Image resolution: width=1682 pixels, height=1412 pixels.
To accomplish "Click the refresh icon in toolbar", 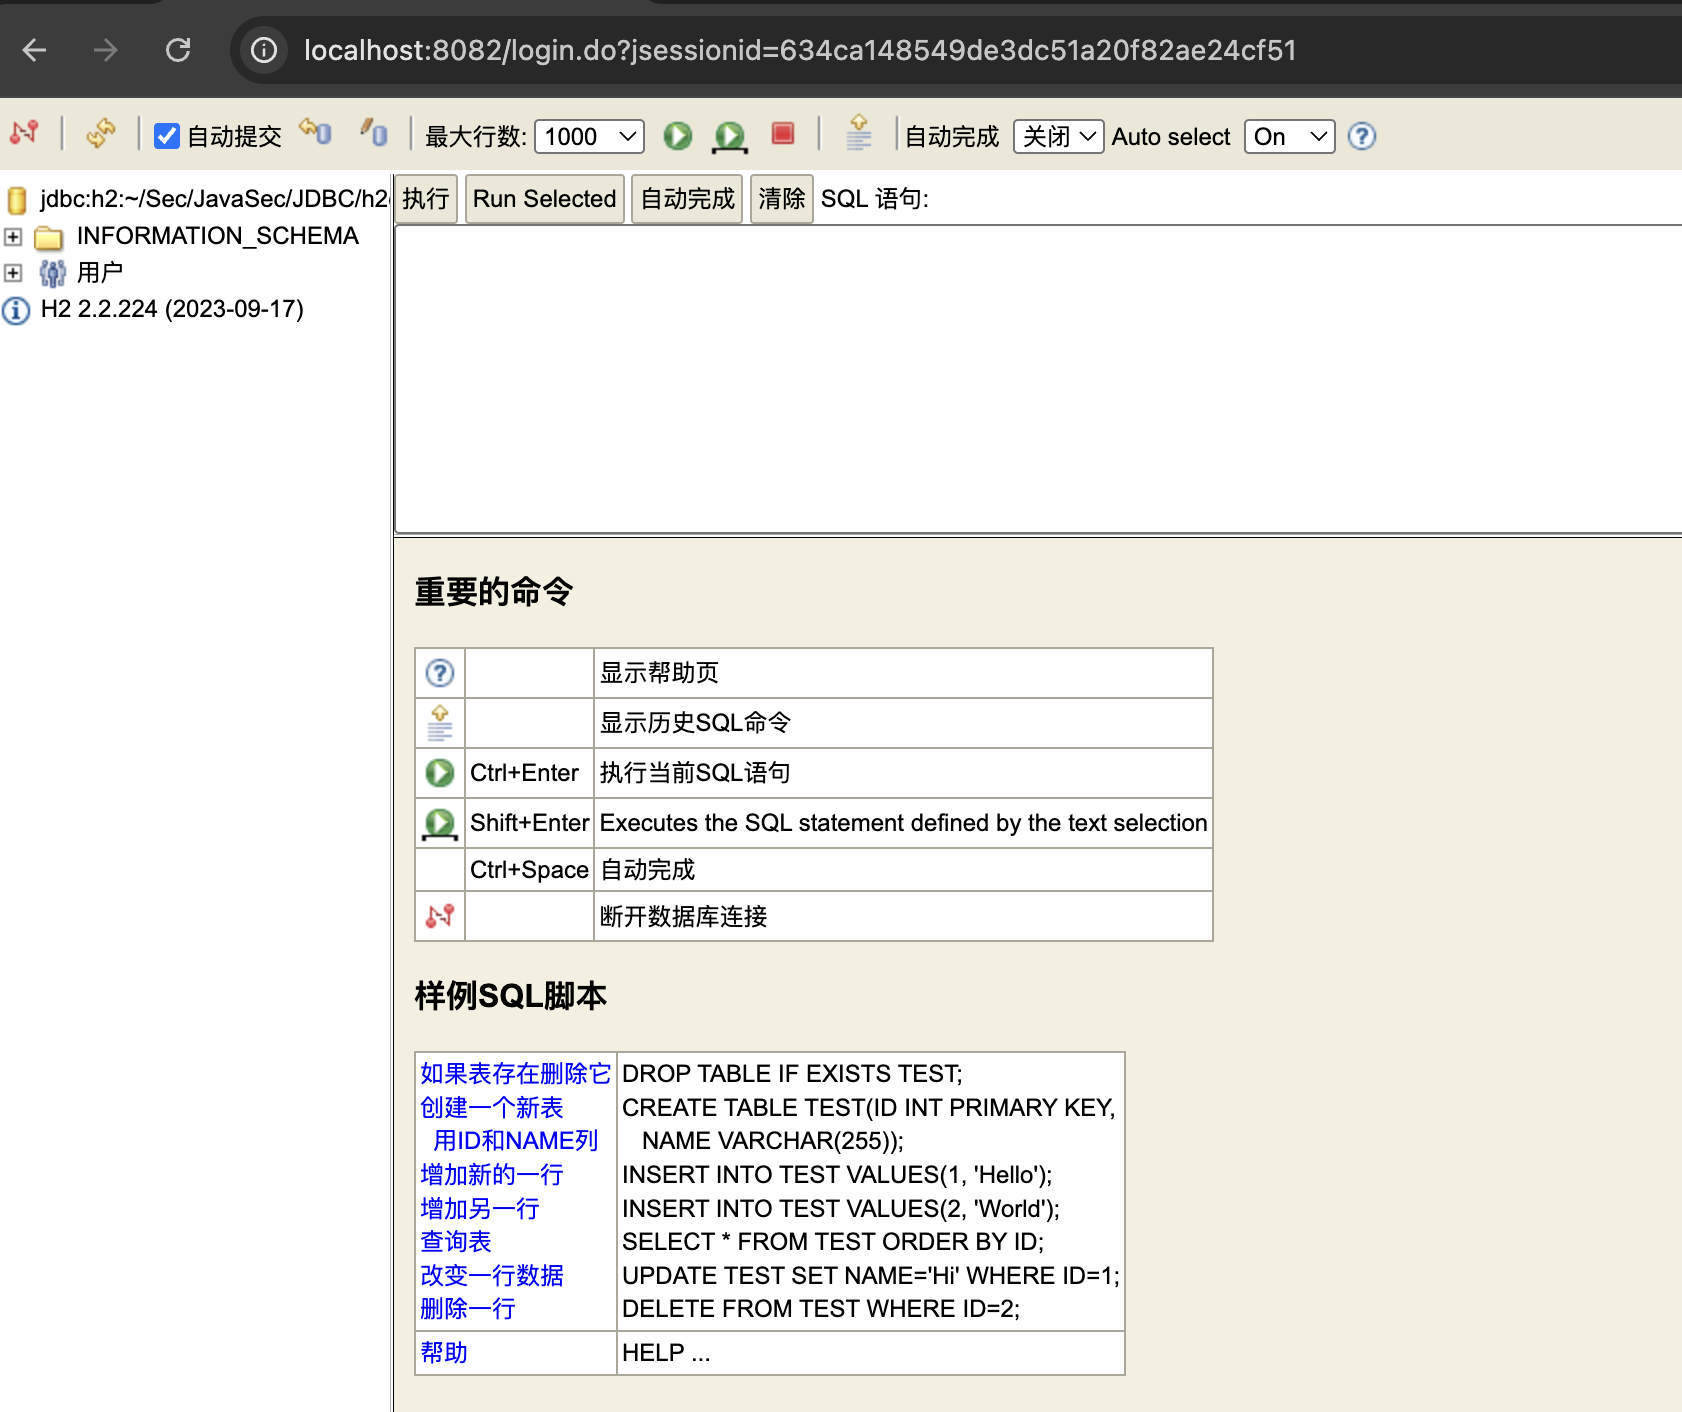I will click(x=100, y=134).
